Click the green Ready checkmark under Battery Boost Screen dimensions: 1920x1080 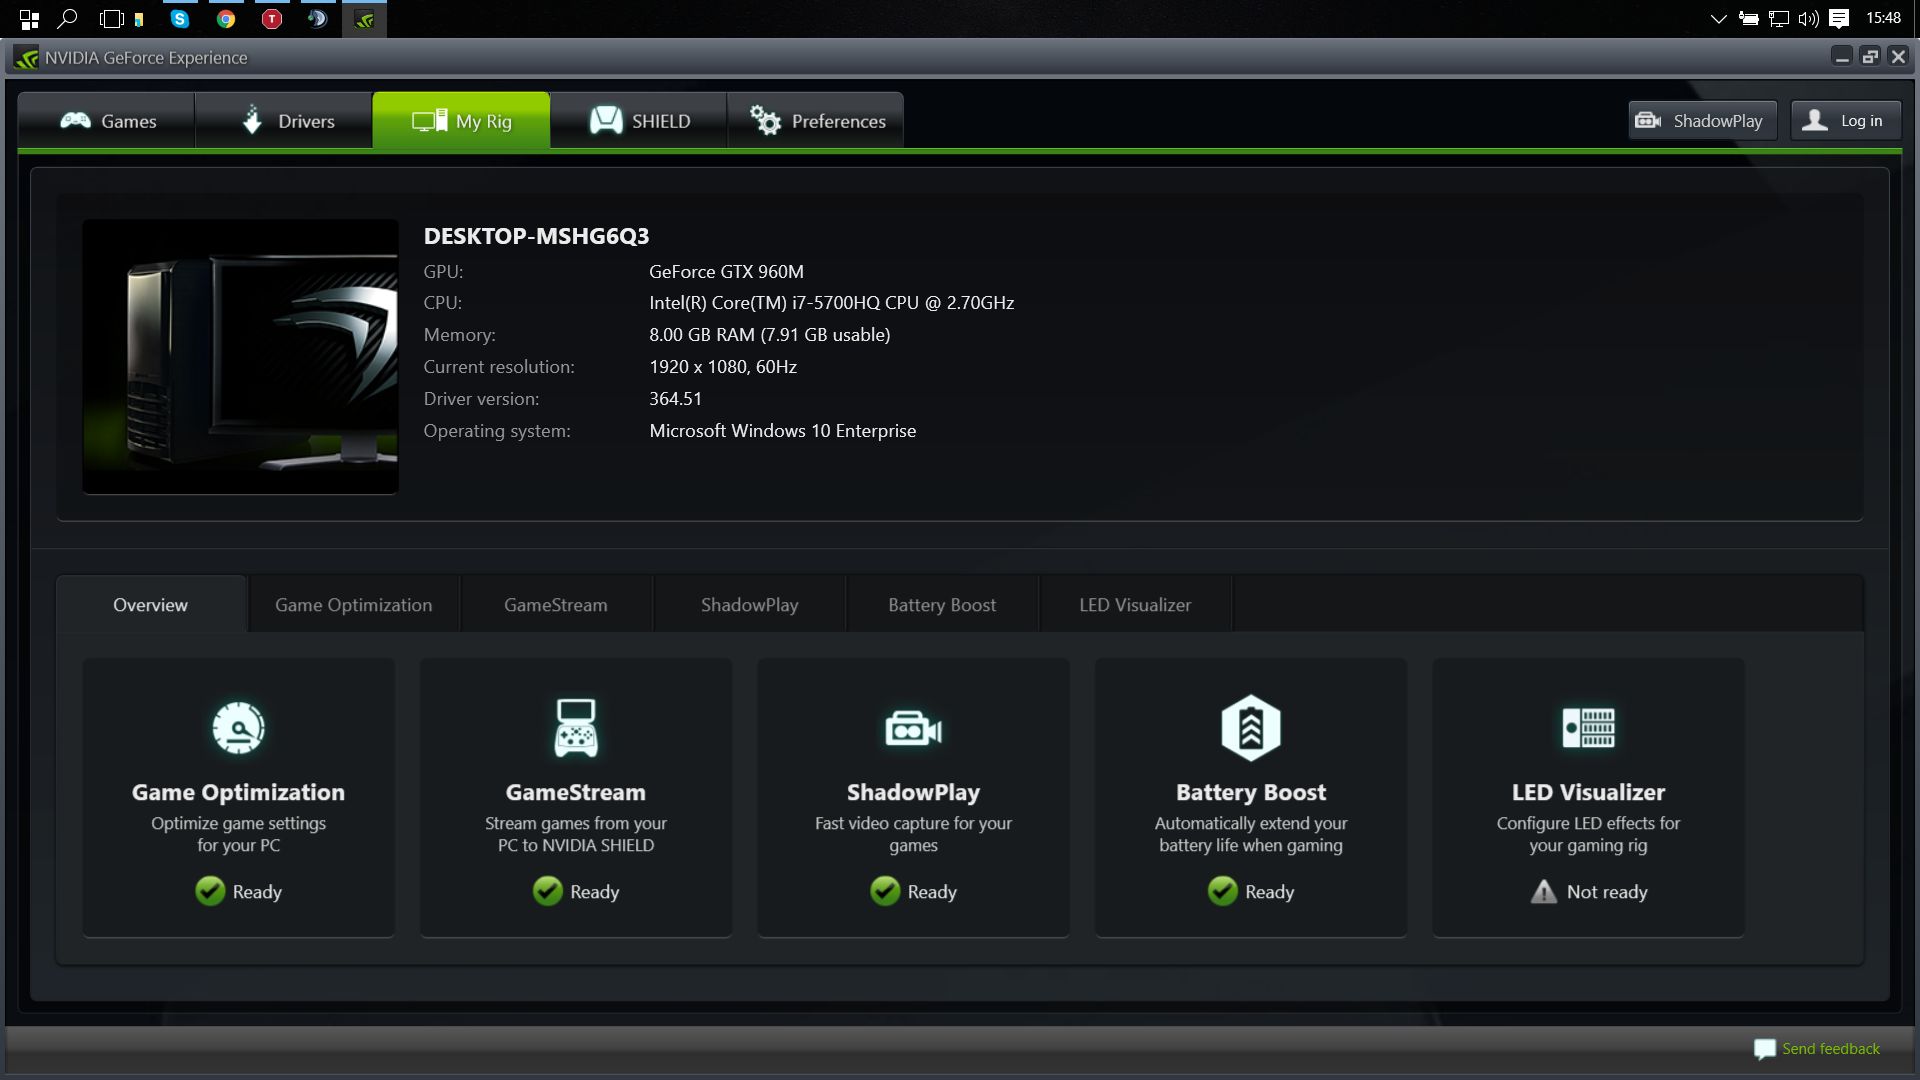click(1223, 891)
